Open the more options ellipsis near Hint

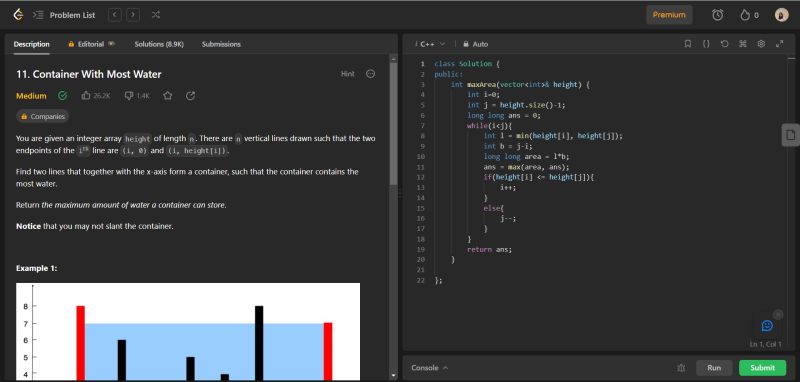click(371, 74)
